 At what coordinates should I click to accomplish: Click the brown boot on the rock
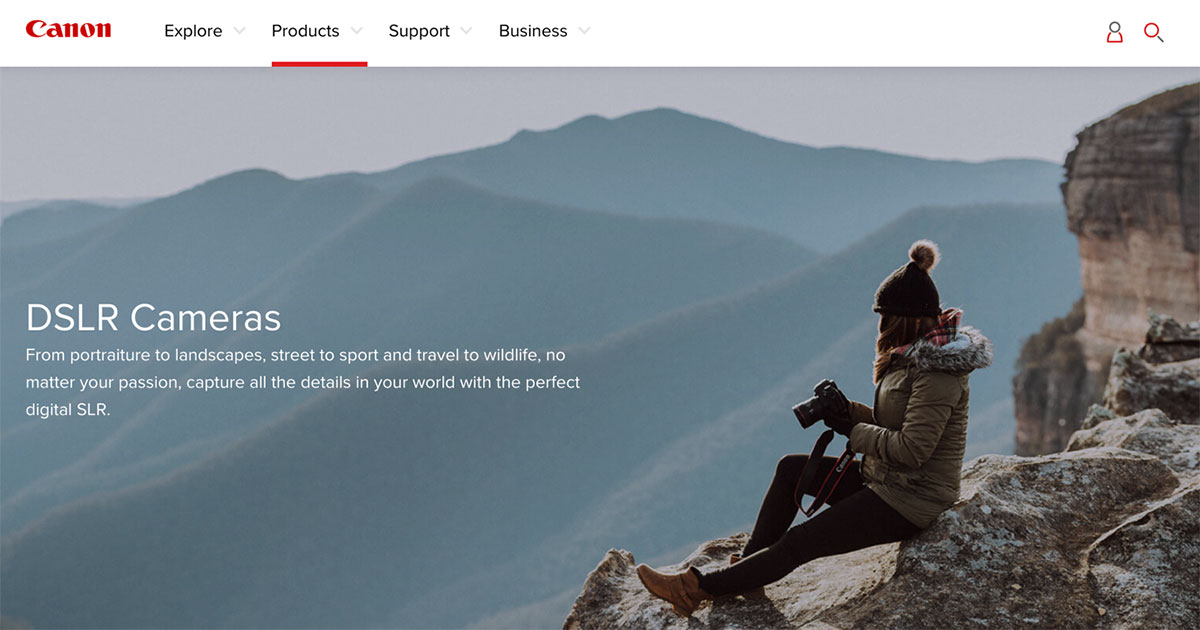[673, 588]
